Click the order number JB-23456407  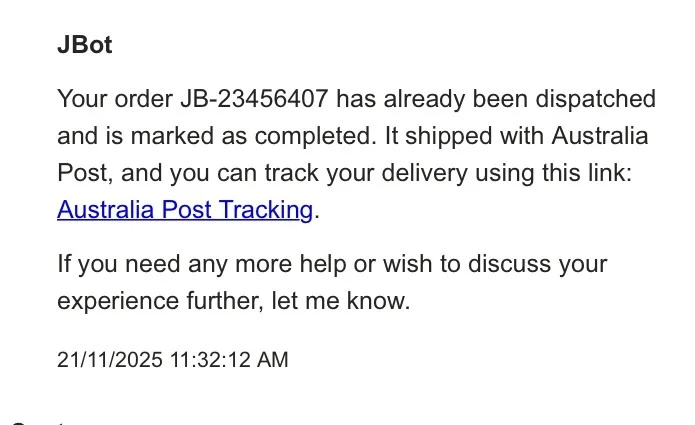click(x=255, y=99)
